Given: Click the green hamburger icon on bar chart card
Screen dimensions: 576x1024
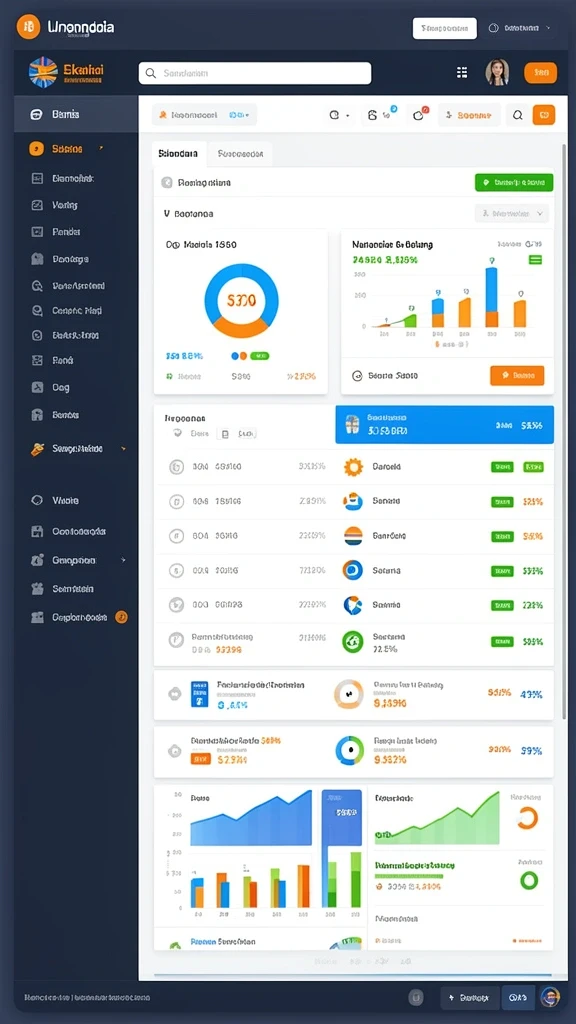Looking at the screenshot, I should [536, 260].
